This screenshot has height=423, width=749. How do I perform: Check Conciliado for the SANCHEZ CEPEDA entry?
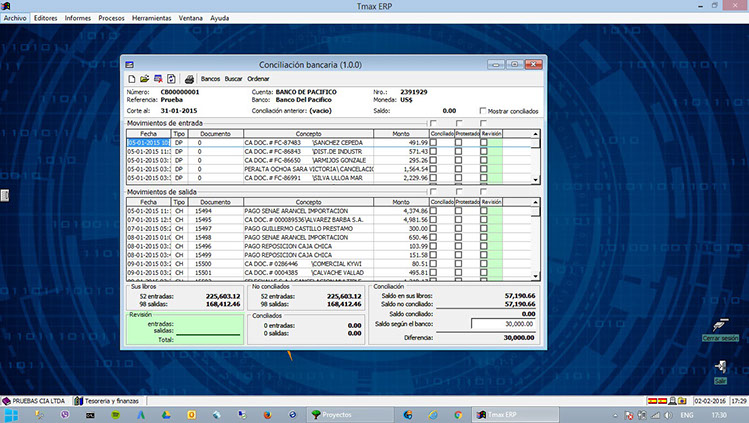click(434, 143)
